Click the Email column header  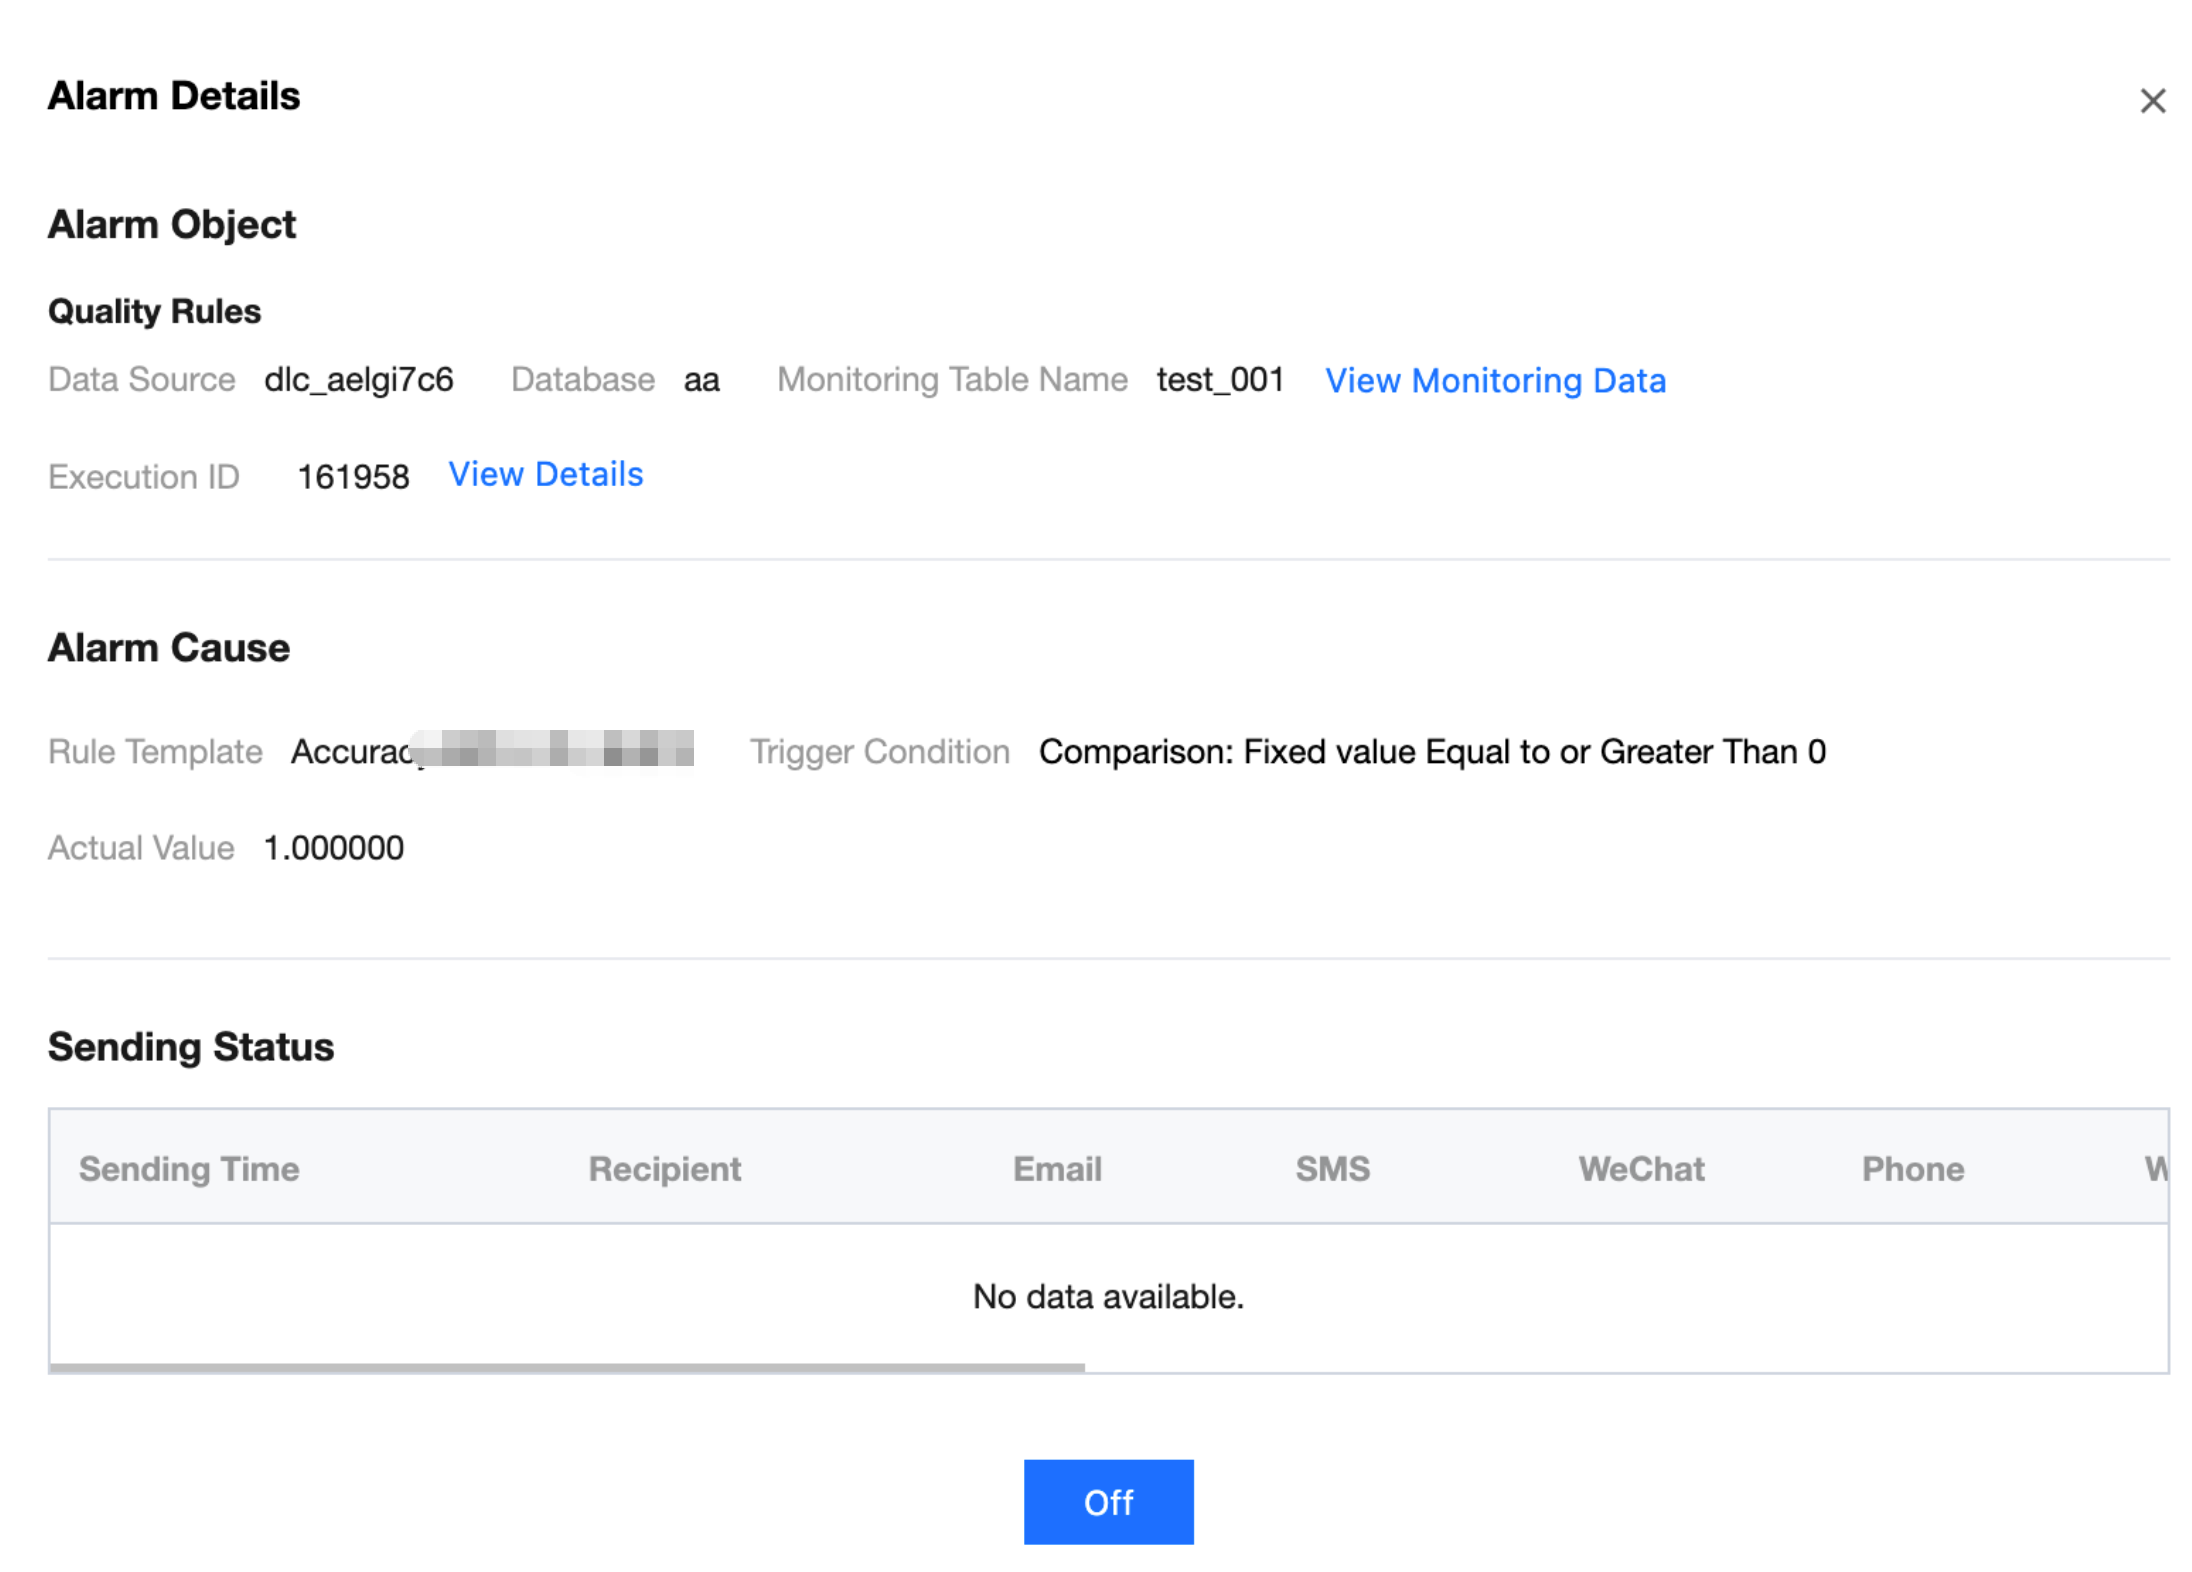pyautogui.click(x=1057, y=1168)
